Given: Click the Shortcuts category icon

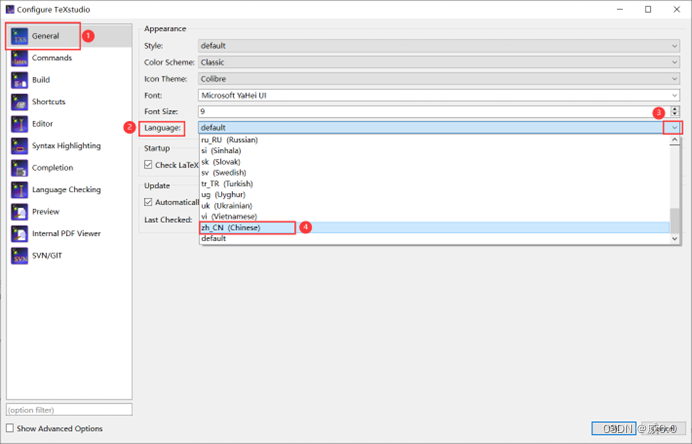Looking at the screenshot, I should 19,102.
